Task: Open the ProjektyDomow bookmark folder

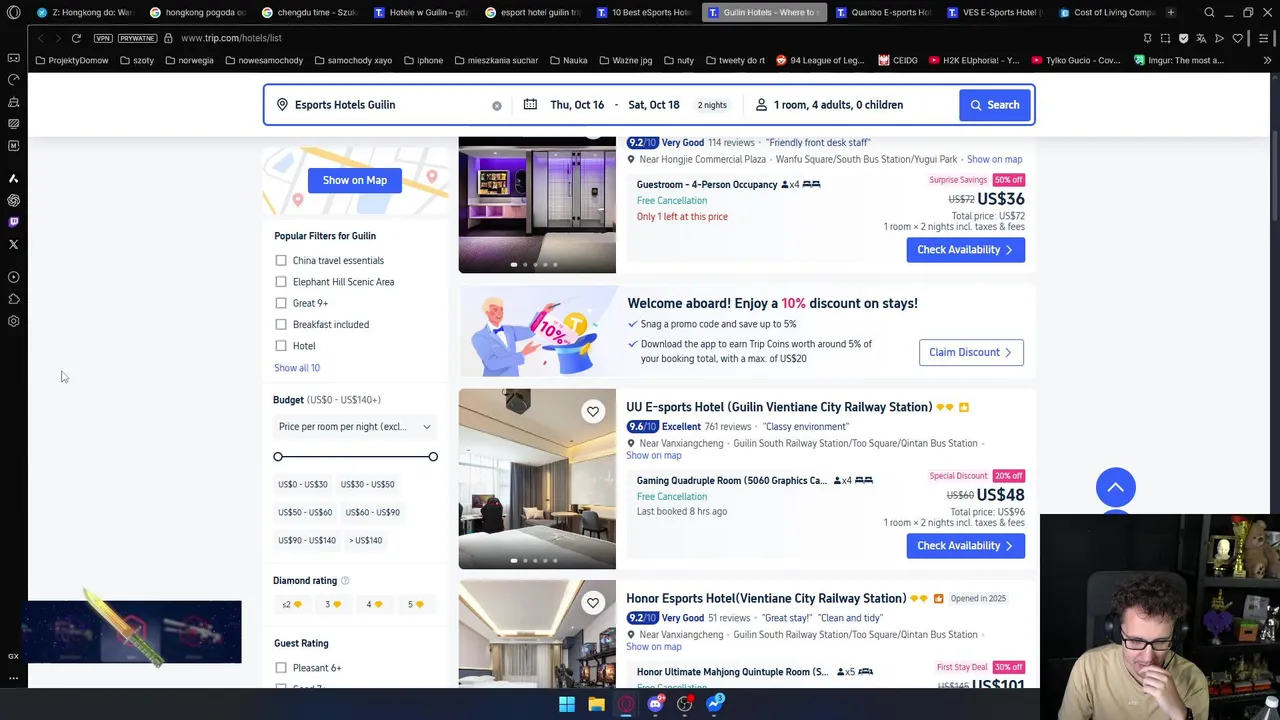Action: pyautogui.click(x=72, y=60)
